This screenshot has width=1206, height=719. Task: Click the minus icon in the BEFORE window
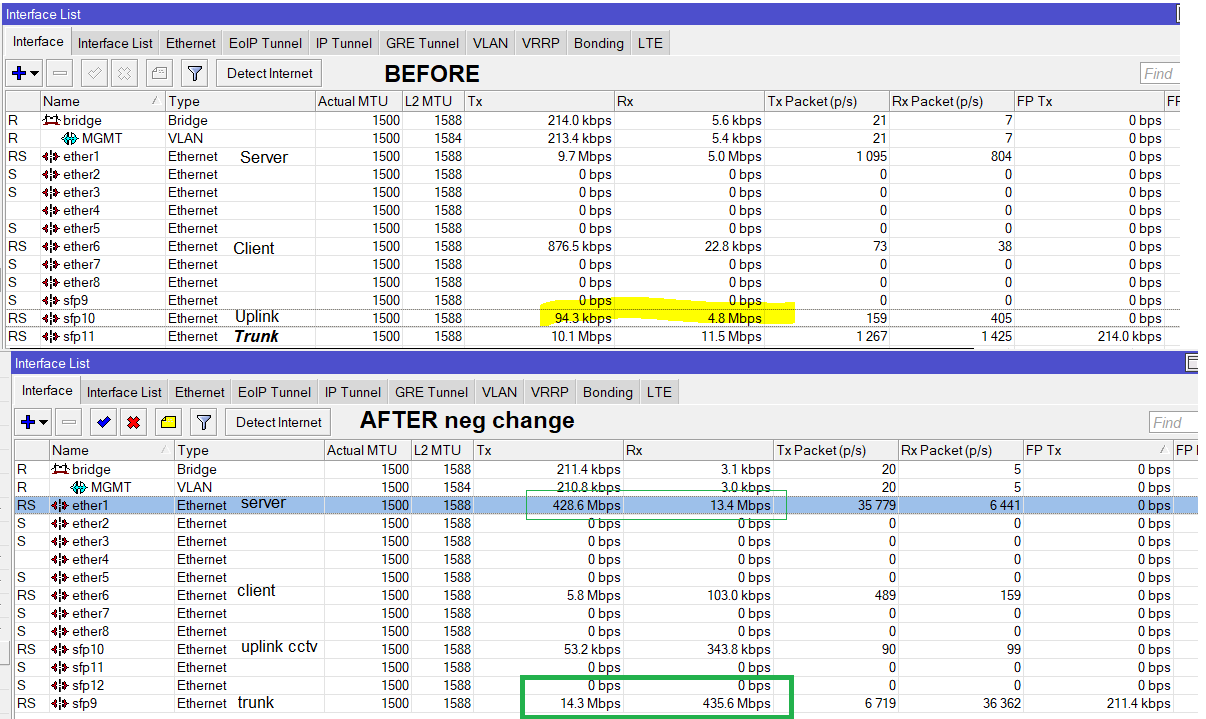click(x=59, y=72)
